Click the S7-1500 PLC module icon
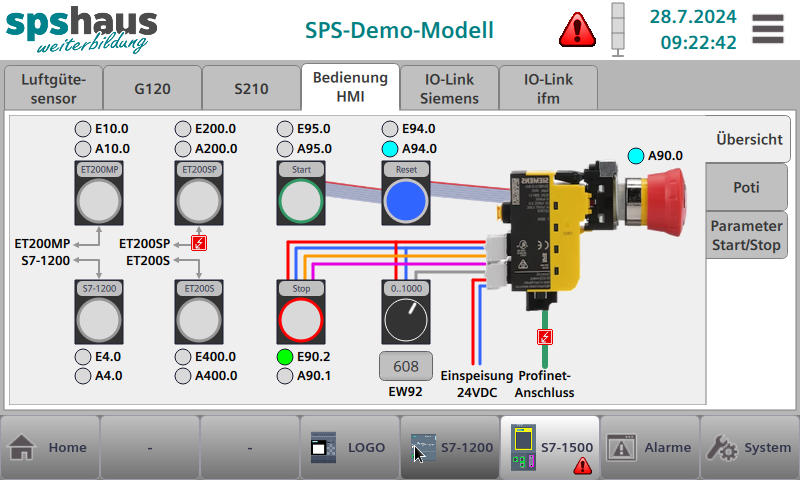This screenshot has width=800, height=480. coord(523,447)
